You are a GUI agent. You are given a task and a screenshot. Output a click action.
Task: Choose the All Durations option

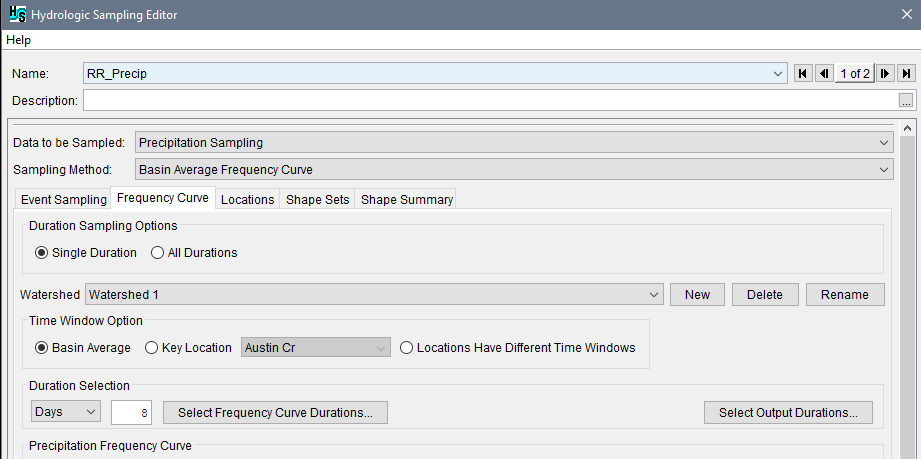tap(158, 253)
